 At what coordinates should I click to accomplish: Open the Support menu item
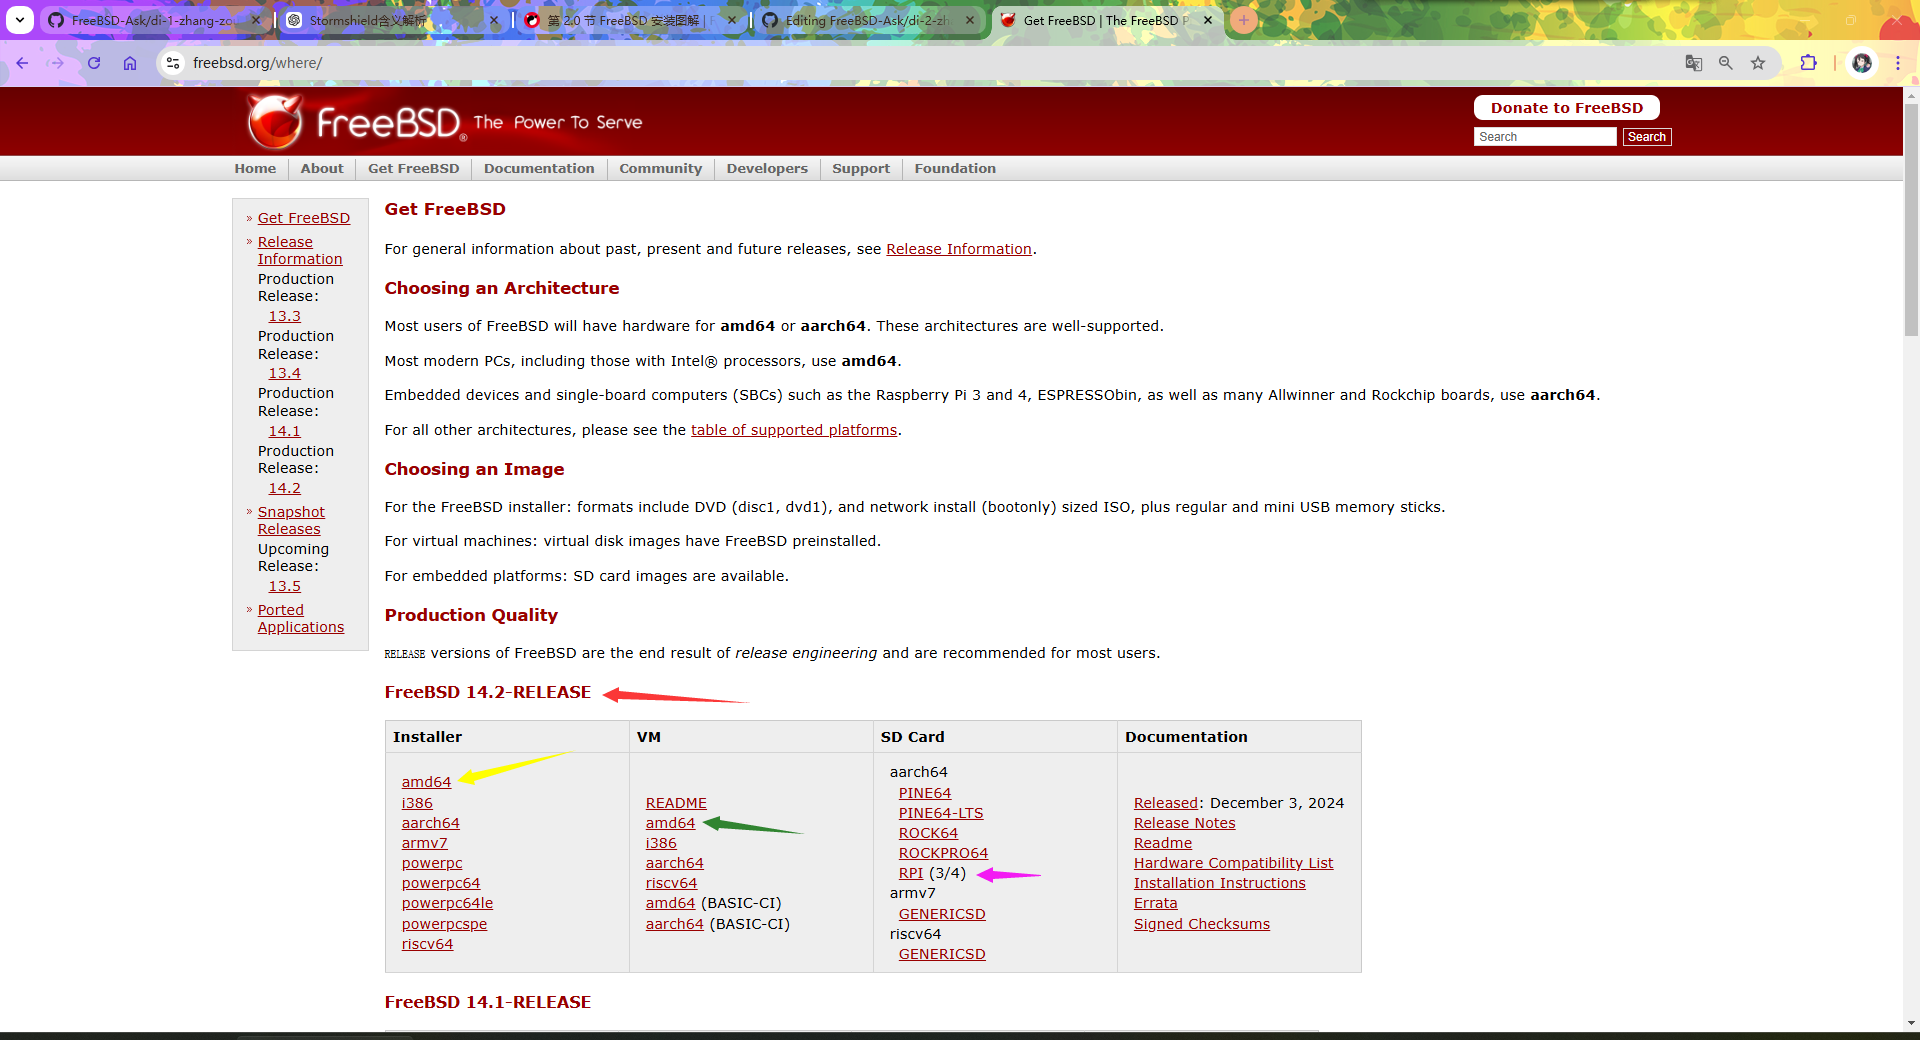click(861, 169)
